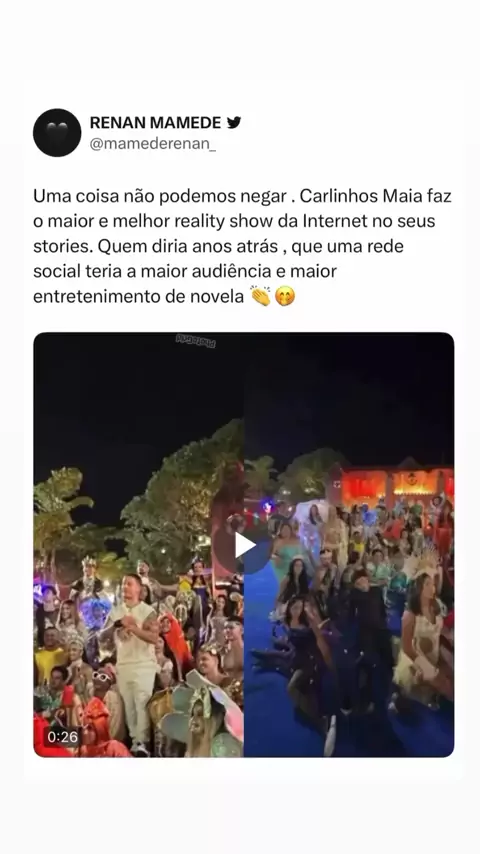The height and width of the screenshot is (854, 480).
Task: Tap the clapping hands emoji
Action: (261, 297)
